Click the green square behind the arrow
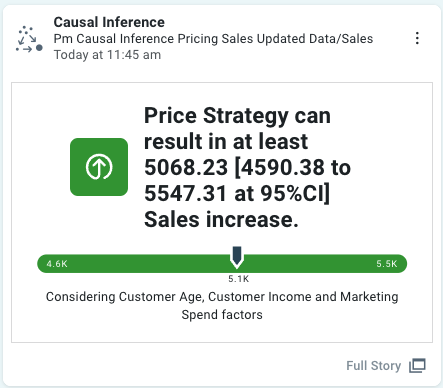Image resolution: width=443 pixels, height=388 pixels. 99,167
